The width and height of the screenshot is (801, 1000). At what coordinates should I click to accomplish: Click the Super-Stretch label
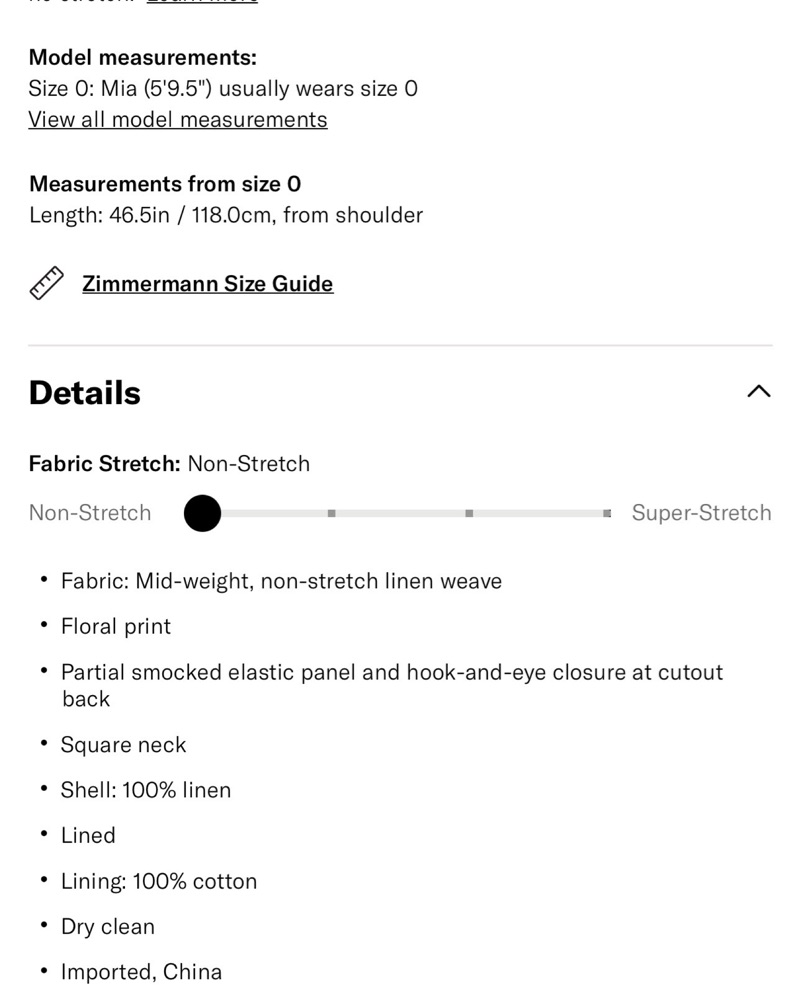point(702,513)
